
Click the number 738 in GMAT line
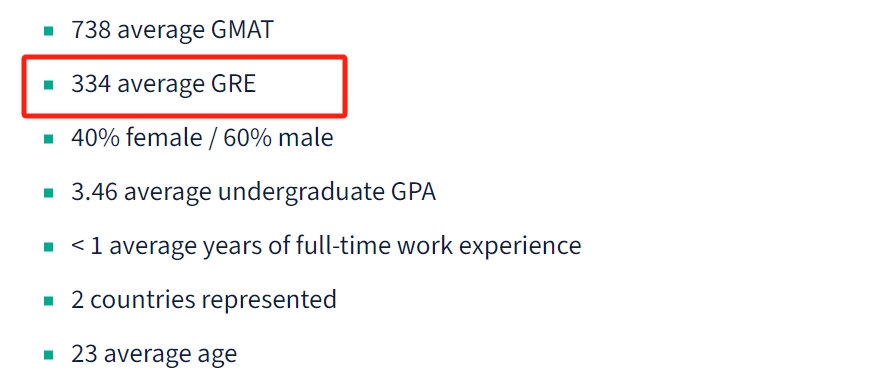[91, 30]
